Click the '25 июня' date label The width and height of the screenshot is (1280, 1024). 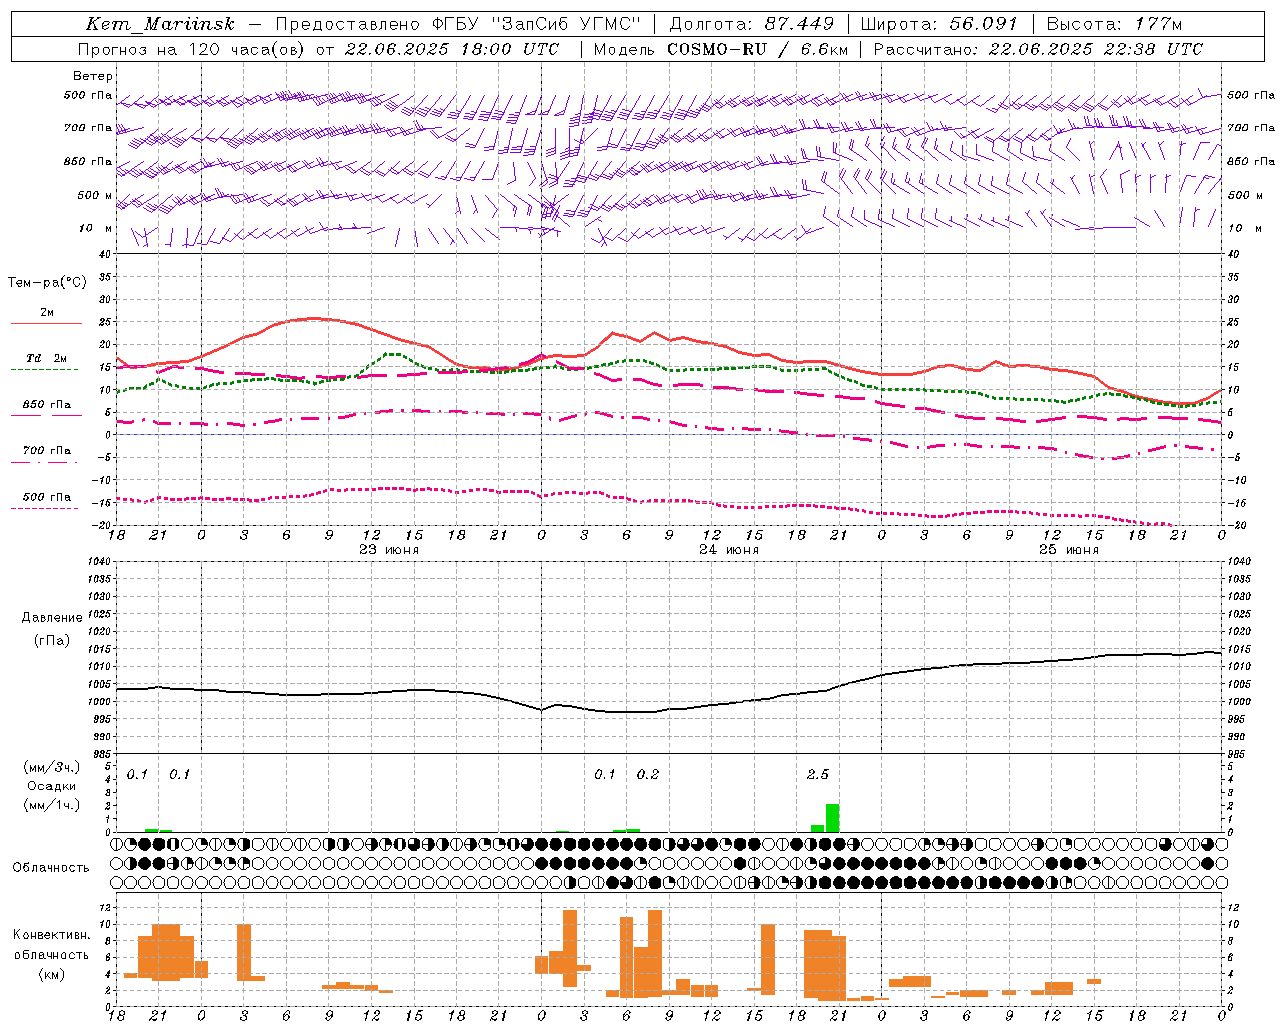1069,550
